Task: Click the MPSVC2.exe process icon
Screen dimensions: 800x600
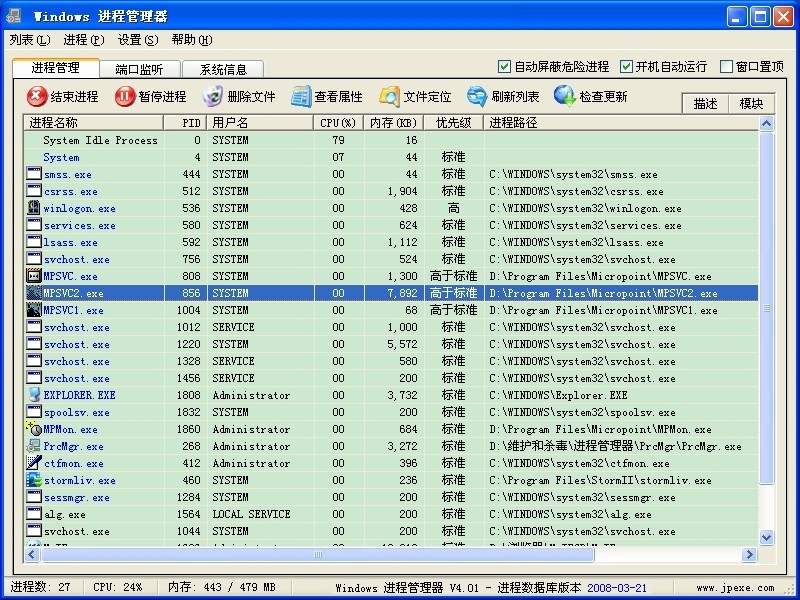Action: point(34,293)
